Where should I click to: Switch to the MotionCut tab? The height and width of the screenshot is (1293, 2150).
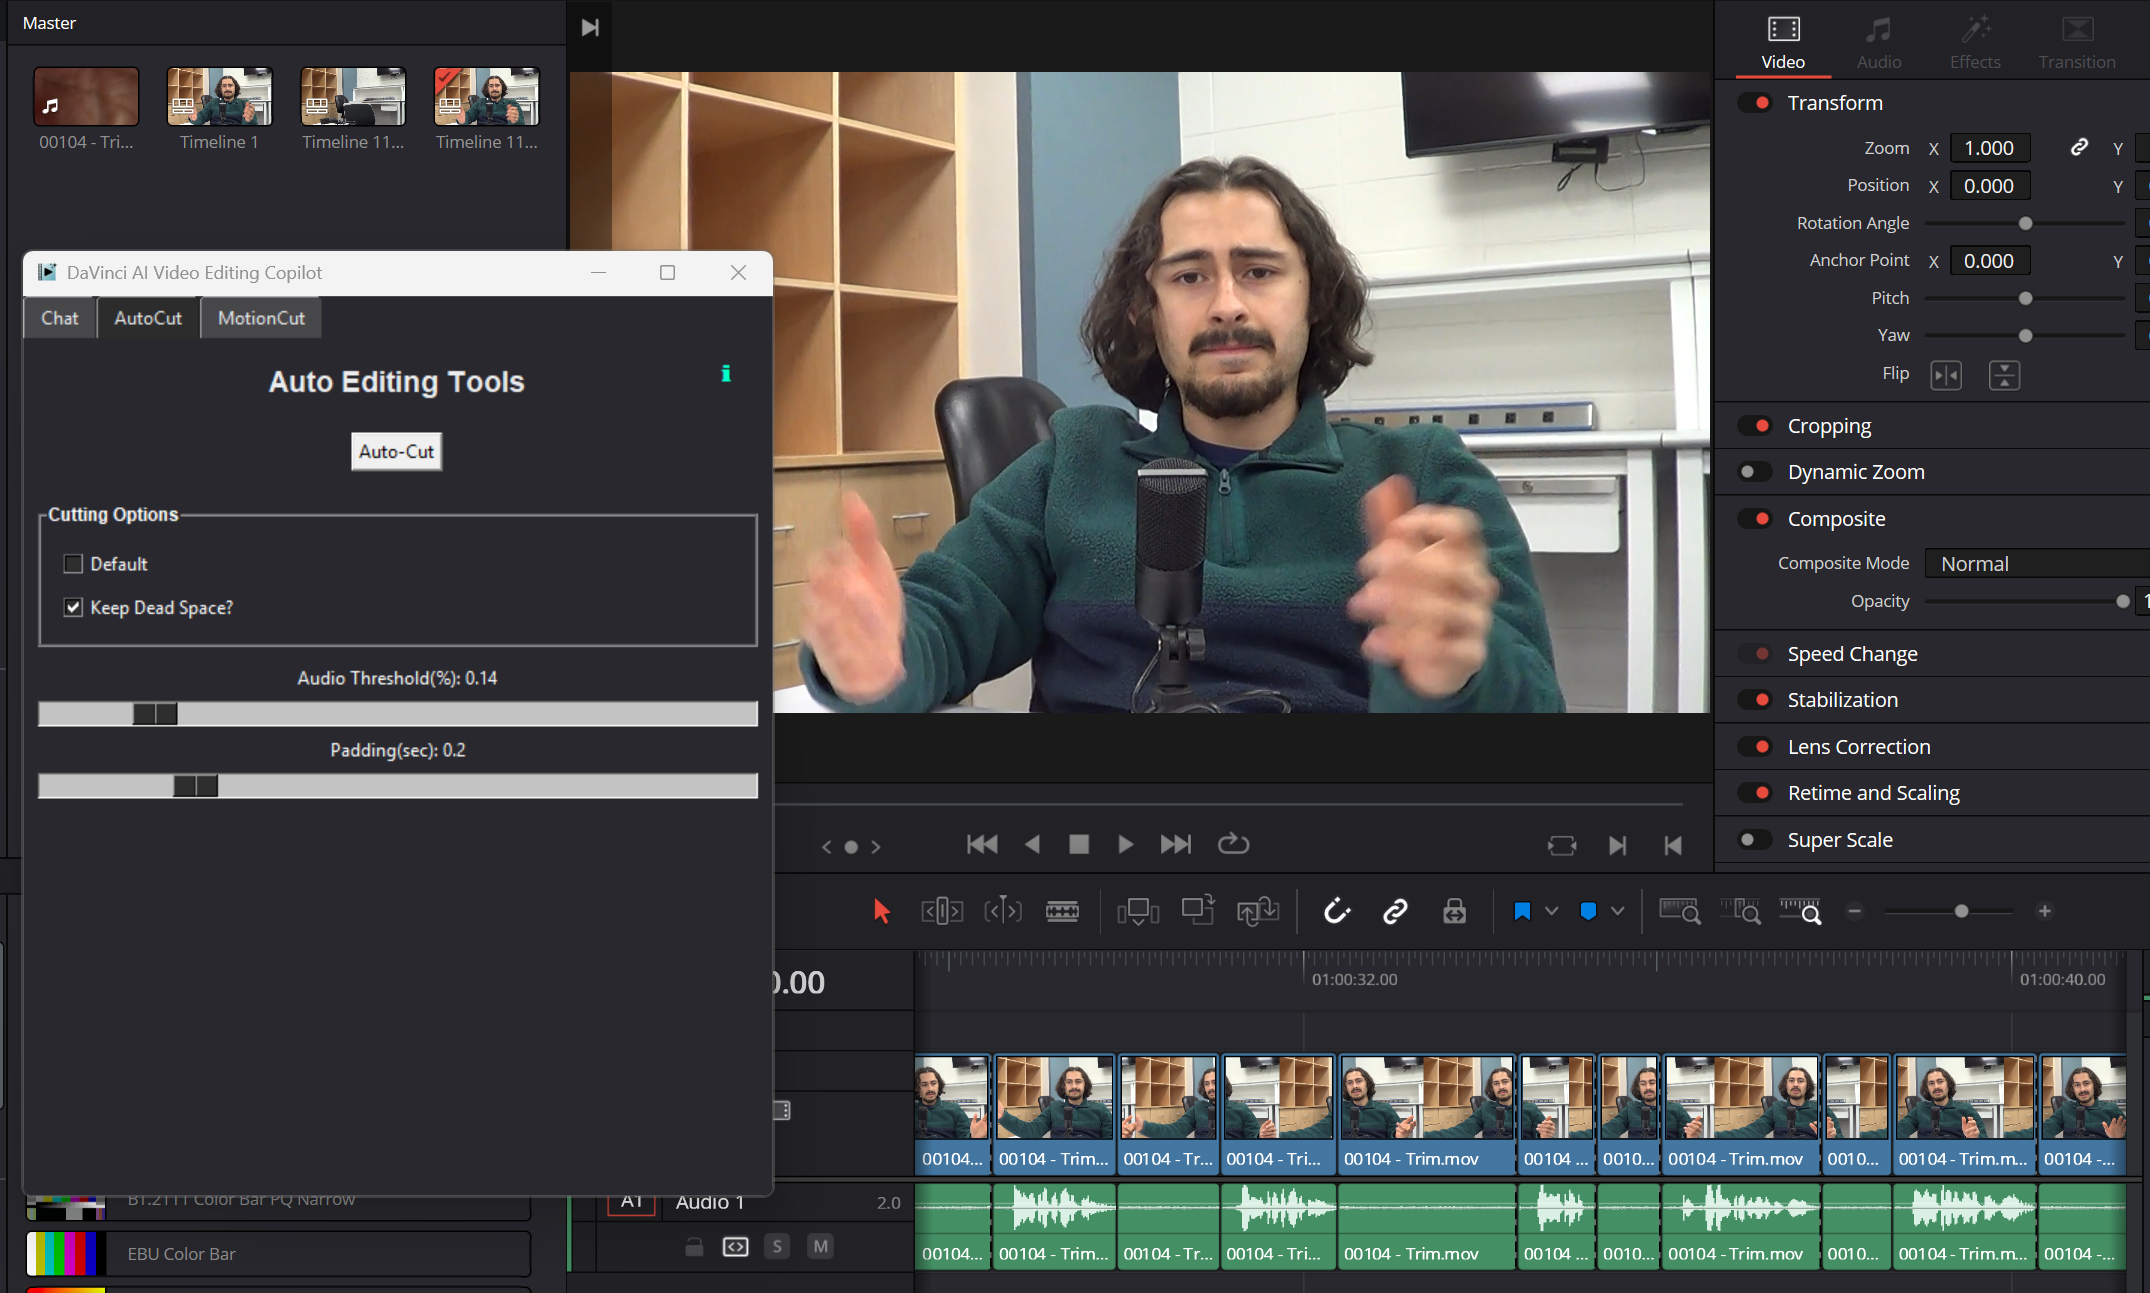pos(261,318)
